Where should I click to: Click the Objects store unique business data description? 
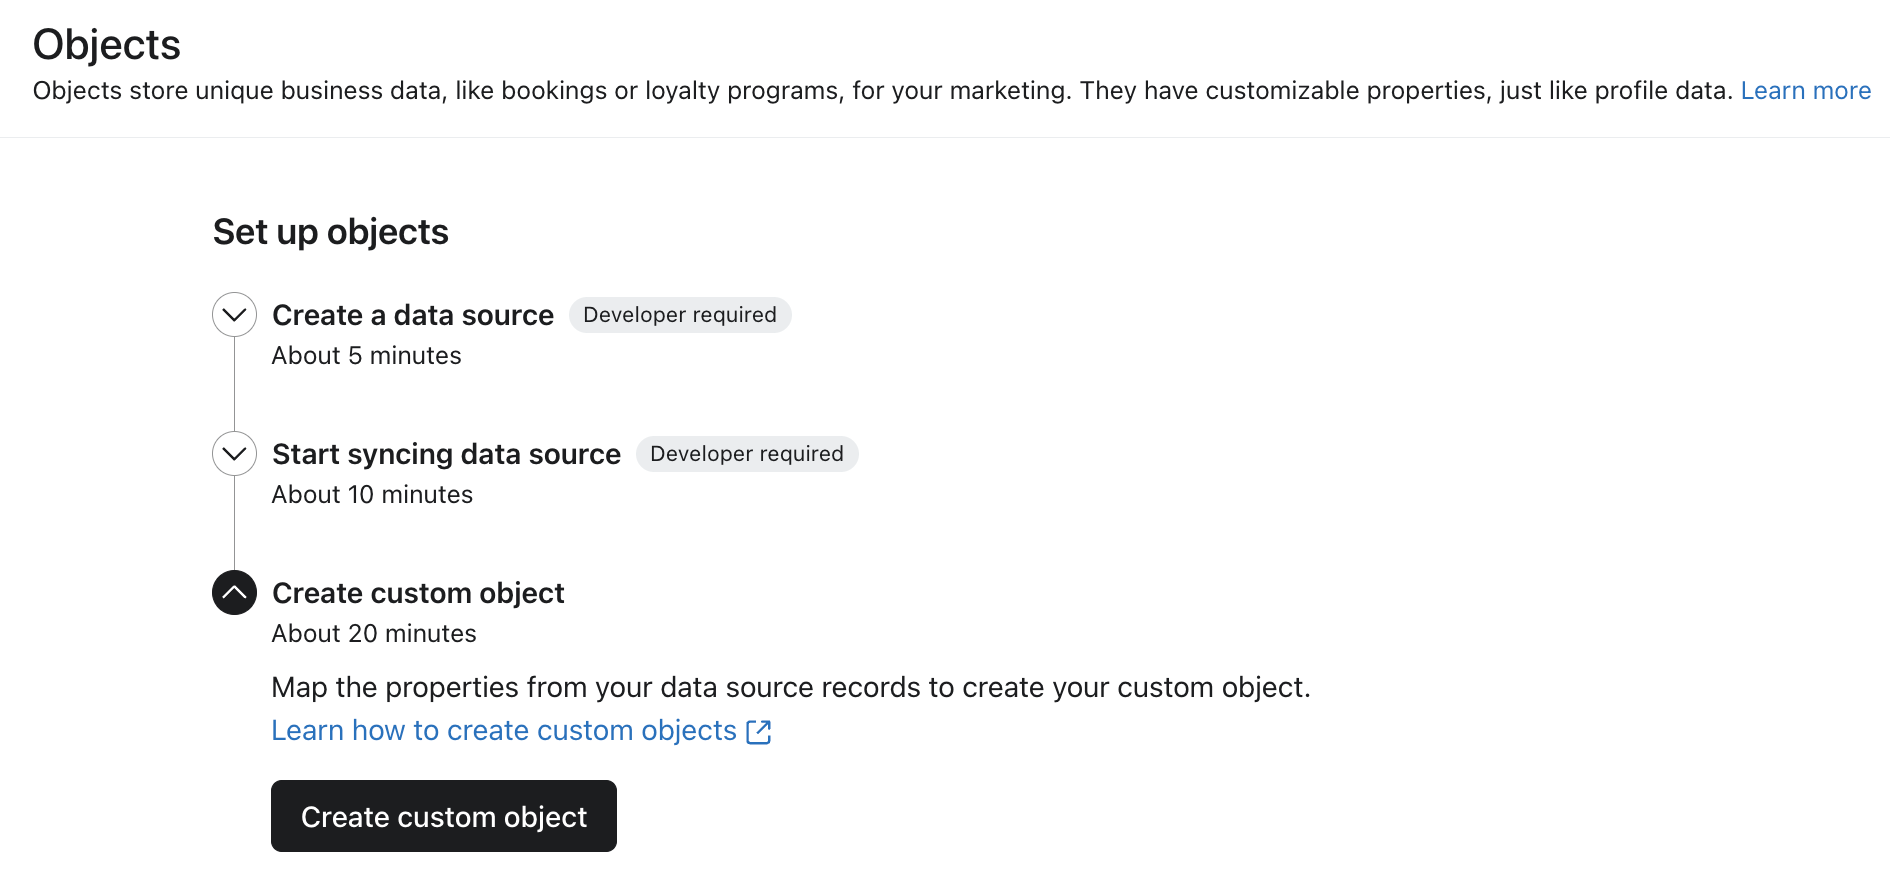pos(880,91)
